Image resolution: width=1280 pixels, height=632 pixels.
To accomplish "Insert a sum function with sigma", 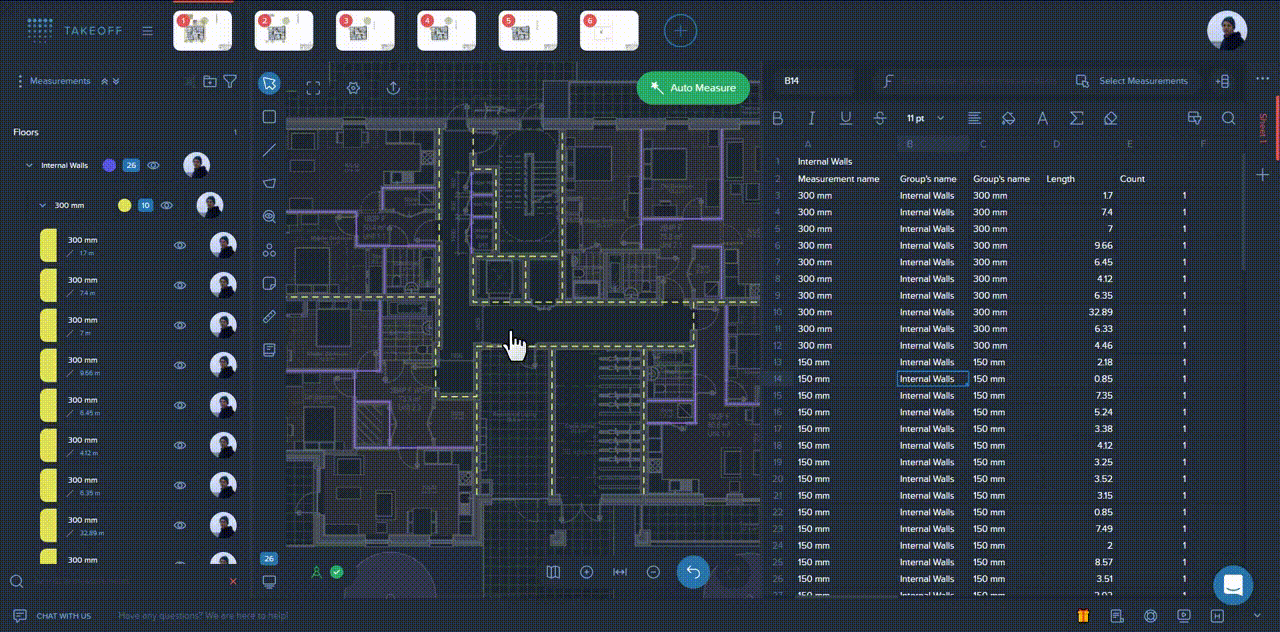I will pyautogui.click(x=1076, y=118).
